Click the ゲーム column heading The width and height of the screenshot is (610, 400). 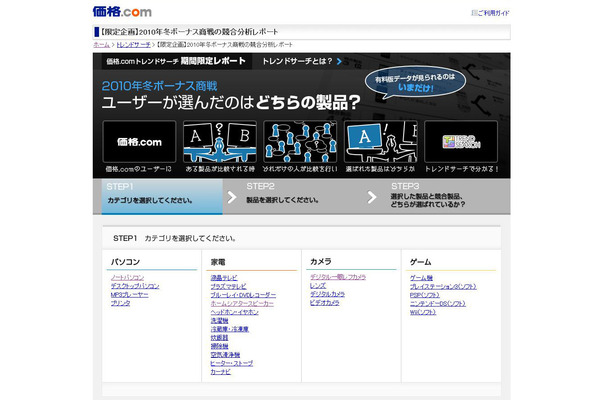(421, 262)
